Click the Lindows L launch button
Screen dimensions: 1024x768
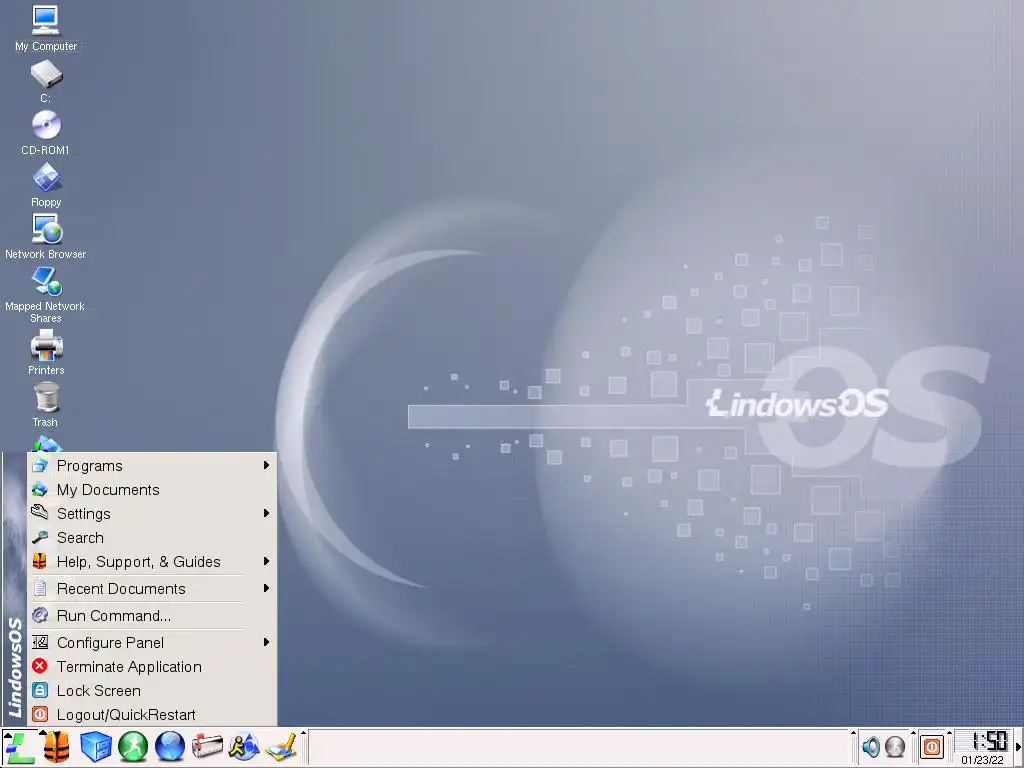[x=19, y=747]
